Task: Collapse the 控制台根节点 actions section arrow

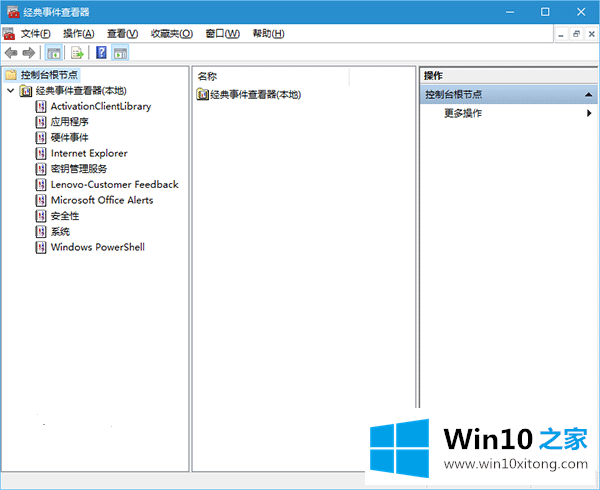Action: pos(589,94)
